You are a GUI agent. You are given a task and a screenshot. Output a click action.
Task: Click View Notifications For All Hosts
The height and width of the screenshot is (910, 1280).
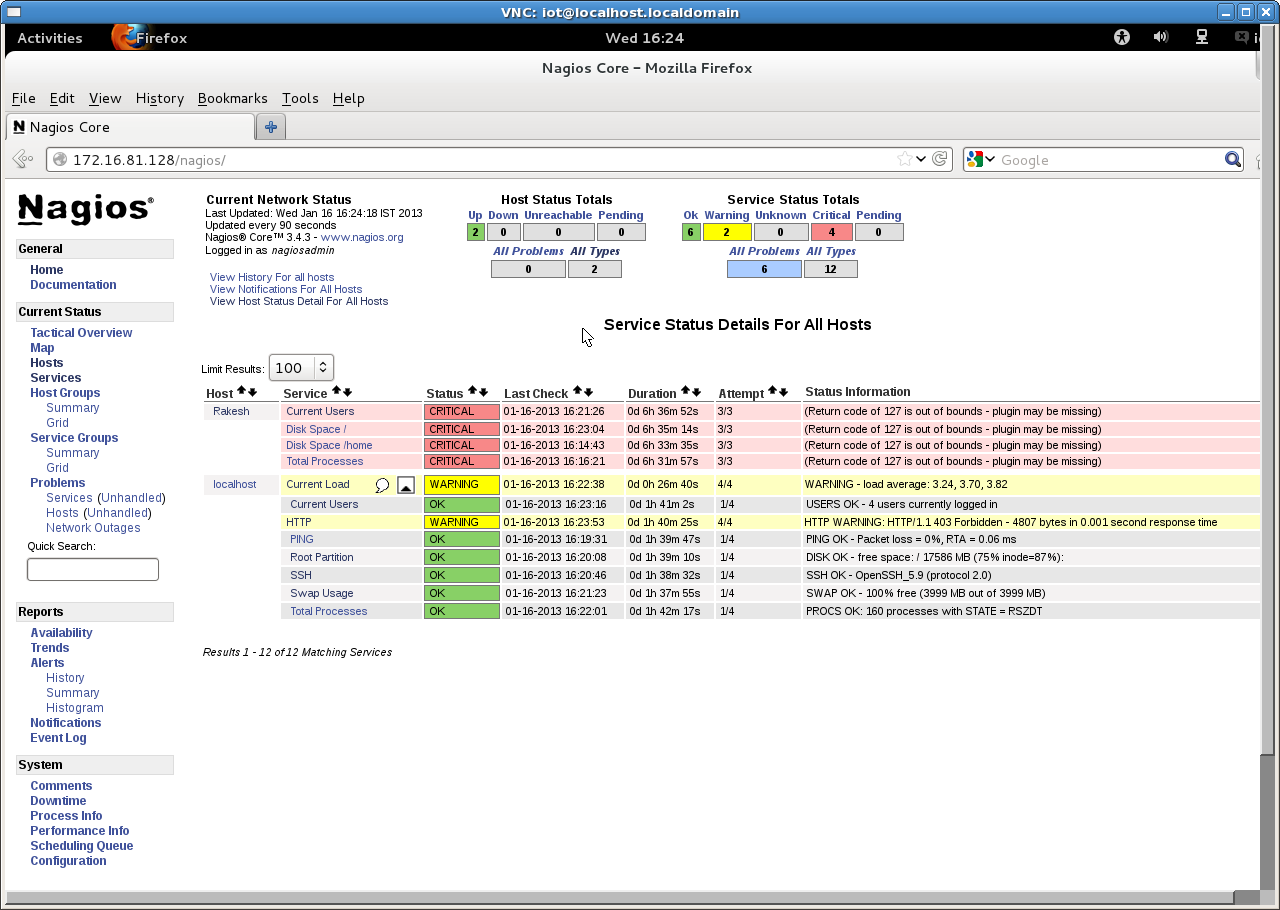coord(285,289)
